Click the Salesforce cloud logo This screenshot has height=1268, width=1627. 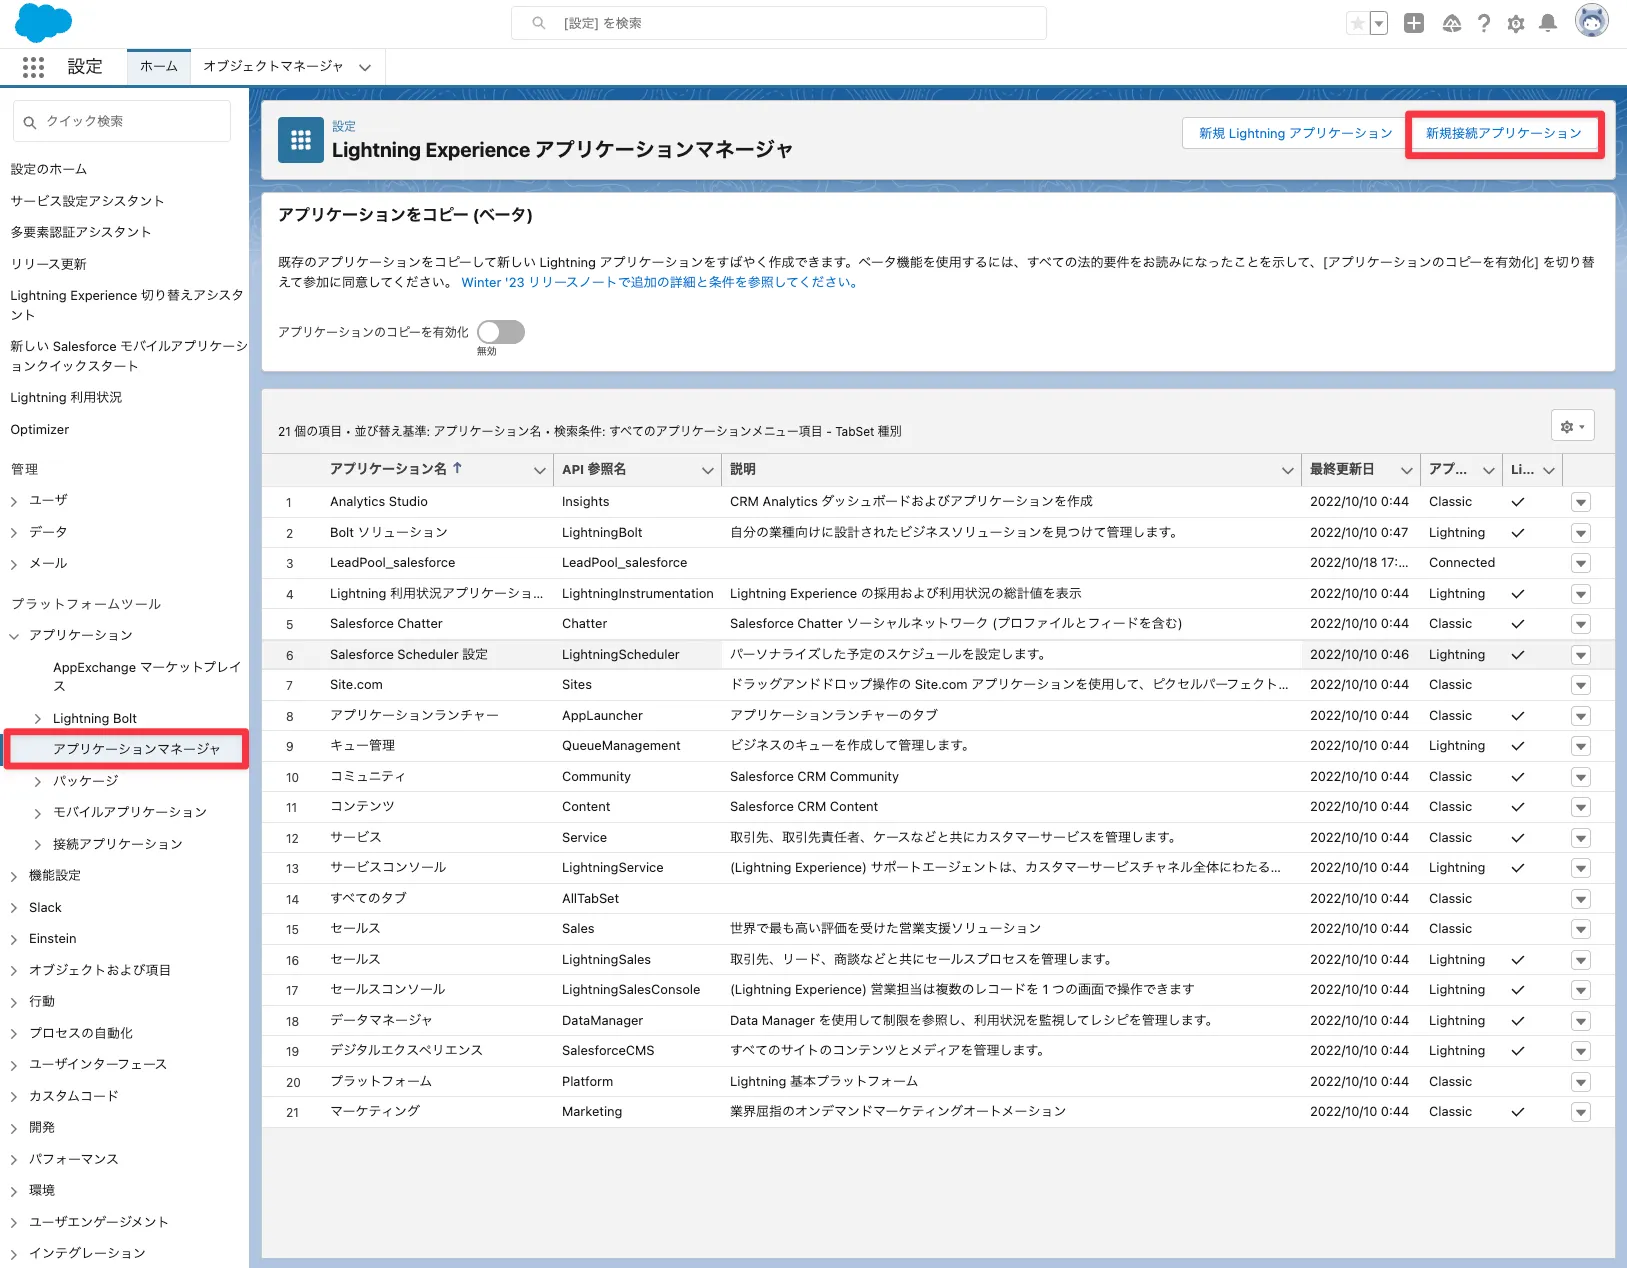[43, 23]
